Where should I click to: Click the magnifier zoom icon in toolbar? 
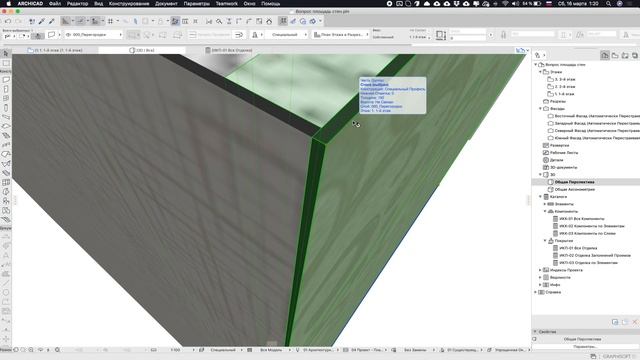[219, 21]
